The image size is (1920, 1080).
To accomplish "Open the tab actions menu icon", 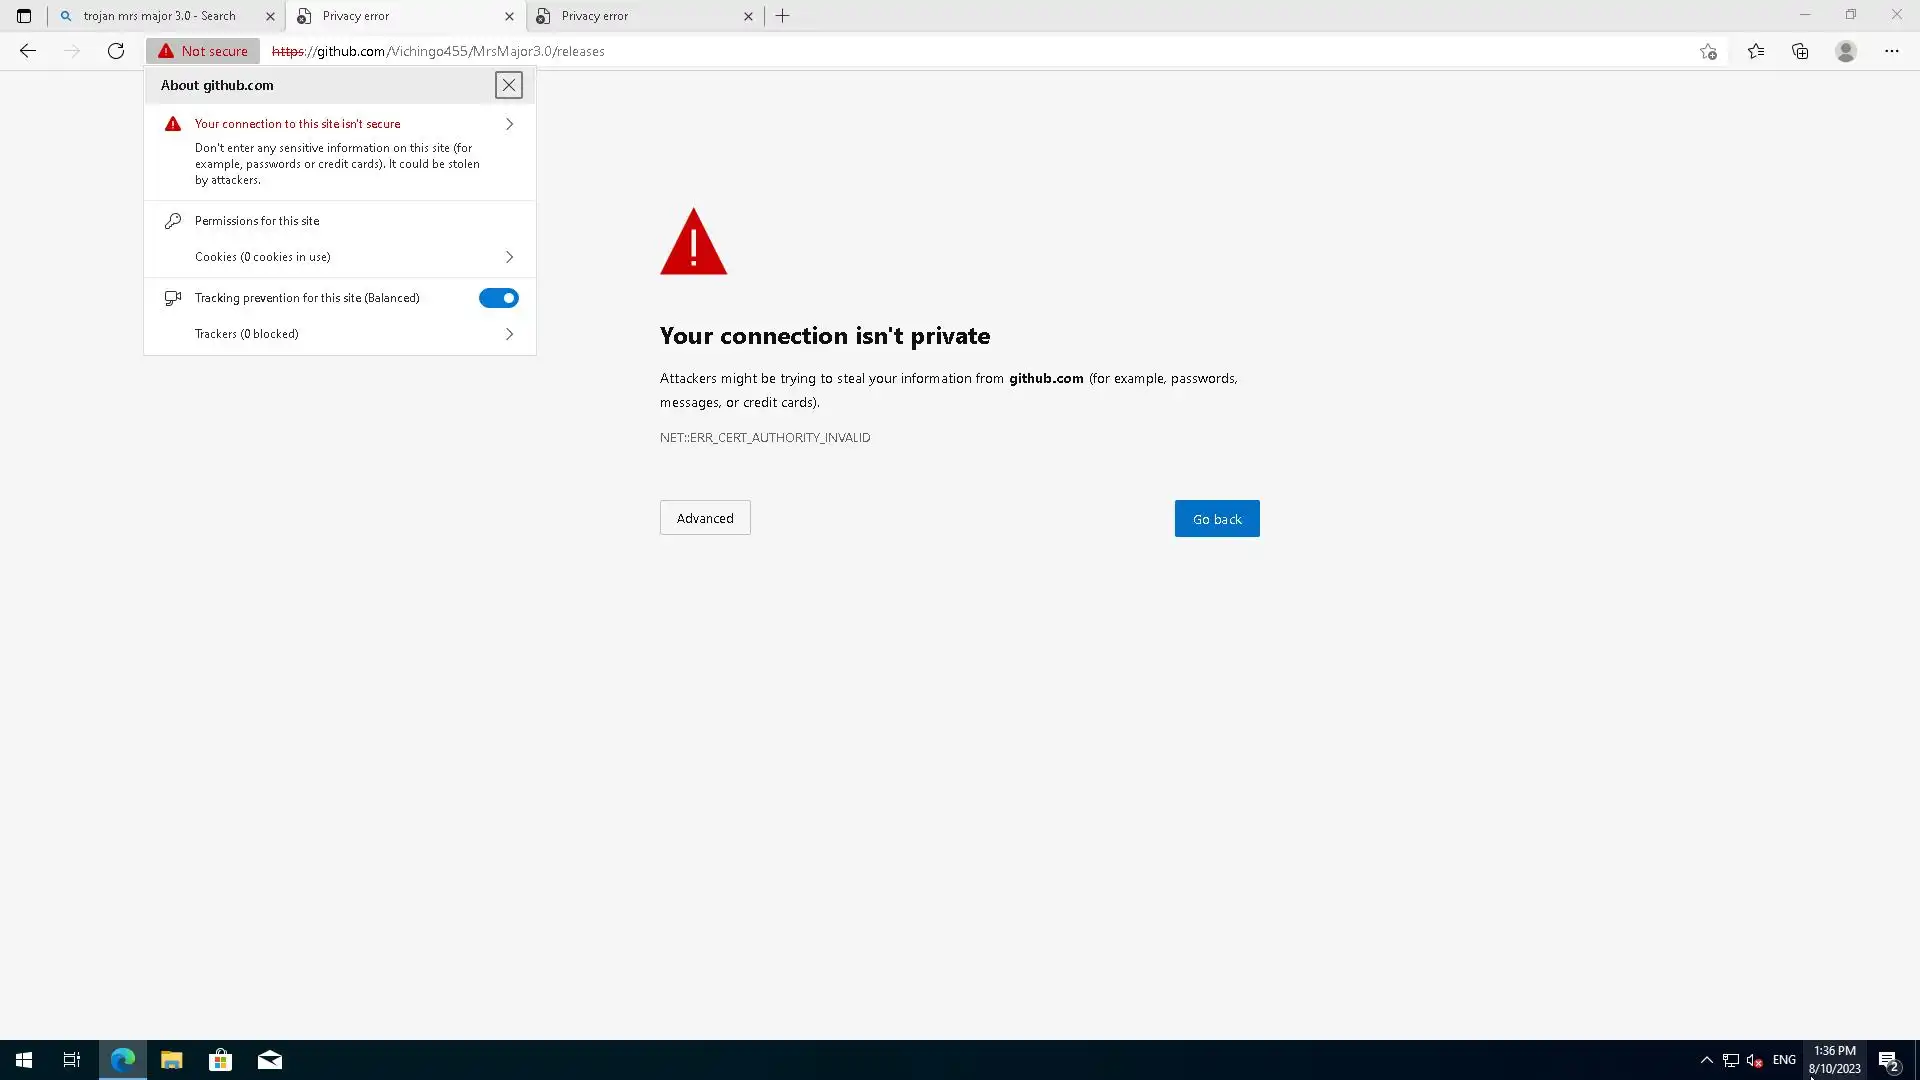I will click(x=24, y=16).
